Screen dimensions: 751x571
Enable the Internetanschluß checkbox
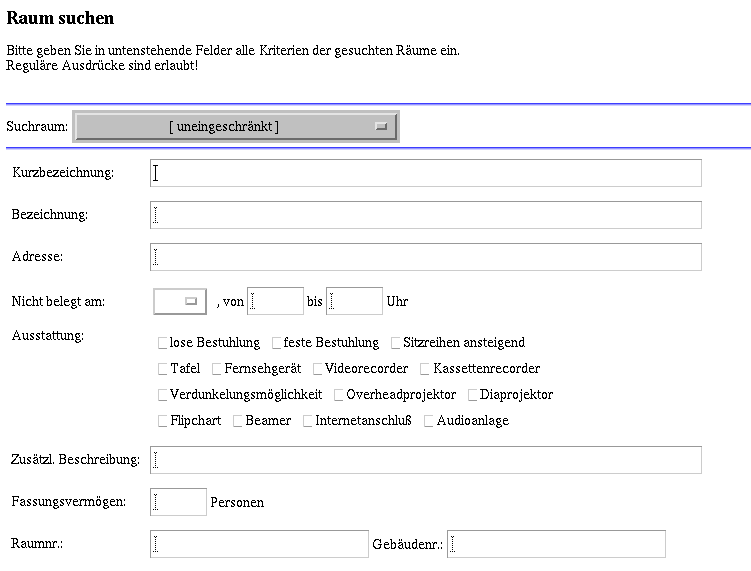coord(308,421)
